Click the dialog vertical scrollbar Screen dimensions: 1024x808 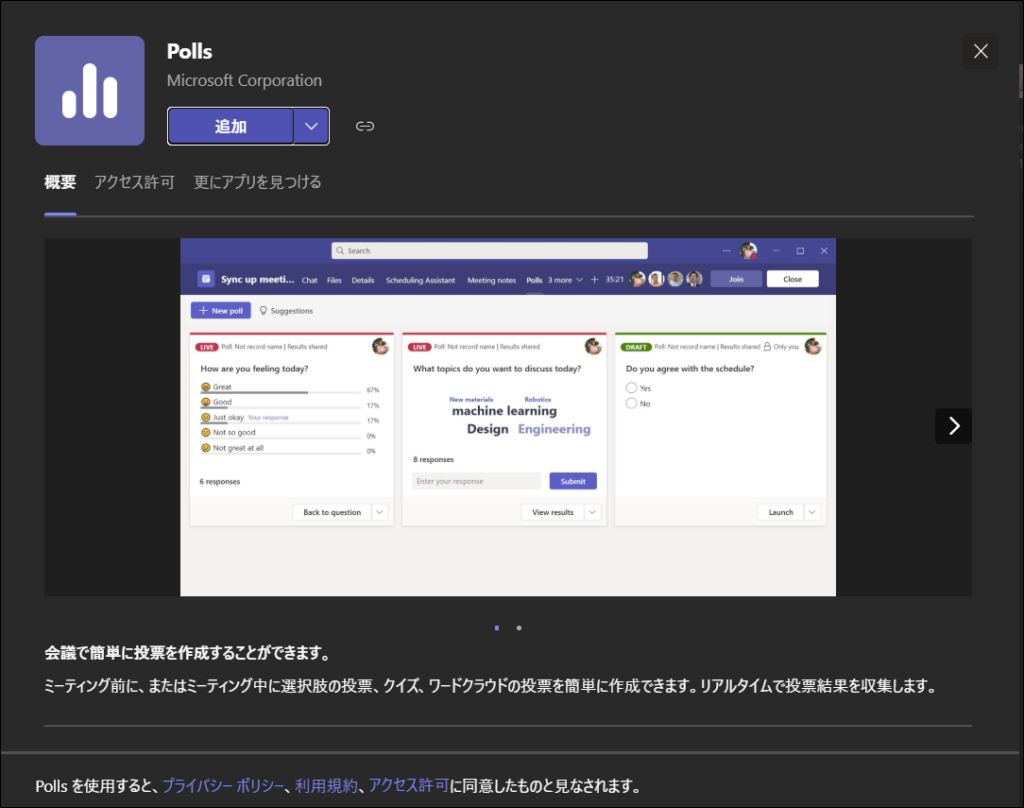1021,82
